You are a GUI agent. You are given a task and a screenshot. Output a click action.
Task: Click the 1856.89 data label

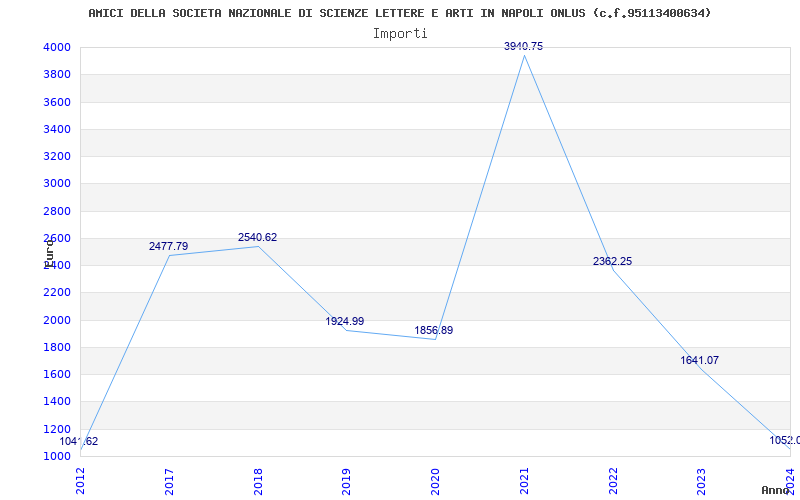click(x=433, y=330)
